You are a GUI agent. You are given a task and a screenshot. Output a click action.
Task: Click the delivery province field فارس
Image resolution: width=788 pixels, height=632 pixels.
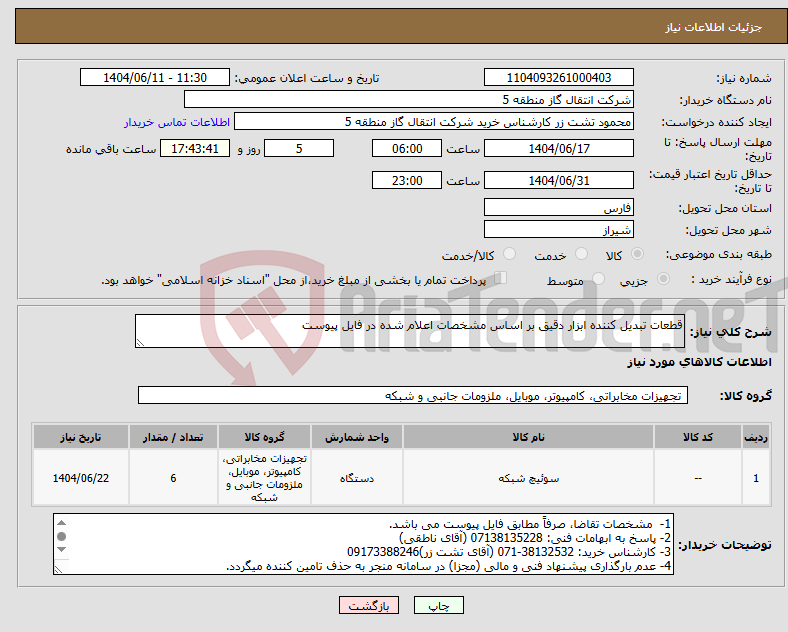[558, 207]
